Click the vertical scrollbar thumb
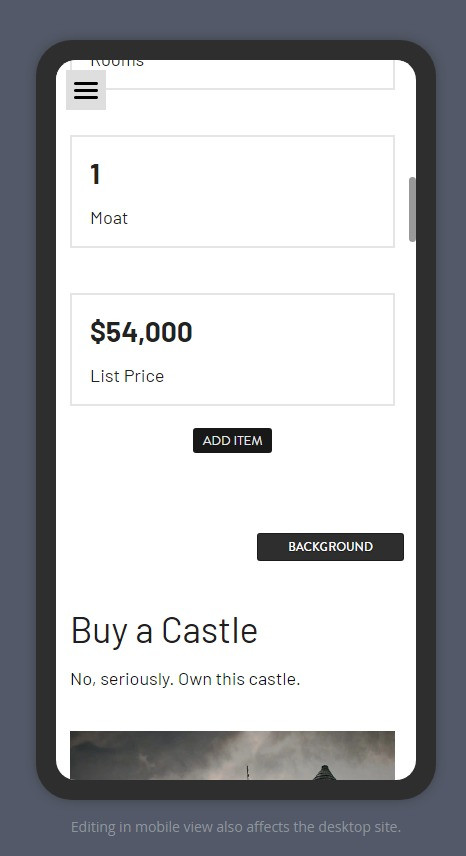This screenshot has height=856, width=466. click(x=412, y=209)
